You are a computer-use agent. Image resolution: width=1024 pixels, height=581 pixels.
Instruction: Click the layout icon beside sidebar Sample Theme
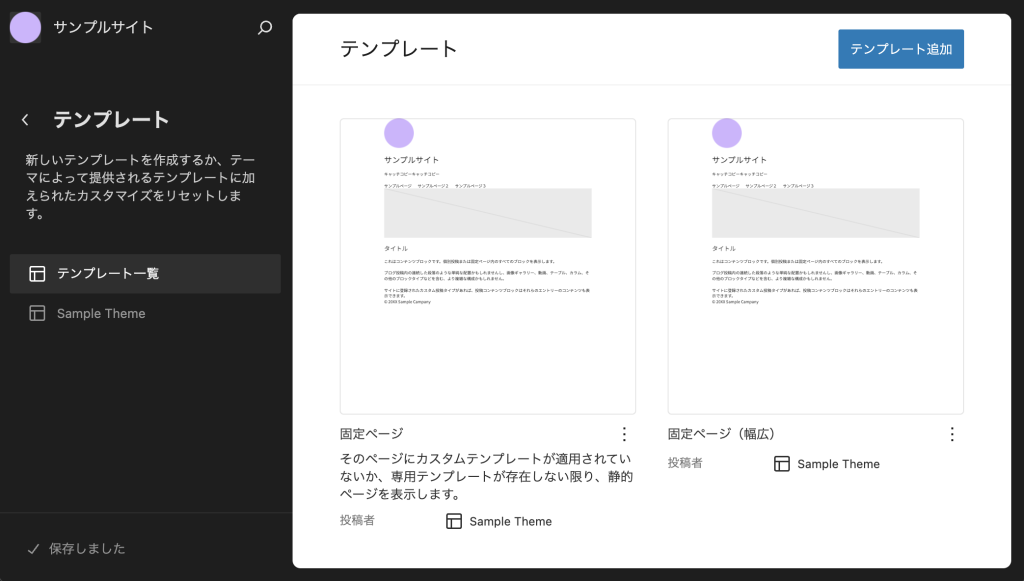pos(37,314)
